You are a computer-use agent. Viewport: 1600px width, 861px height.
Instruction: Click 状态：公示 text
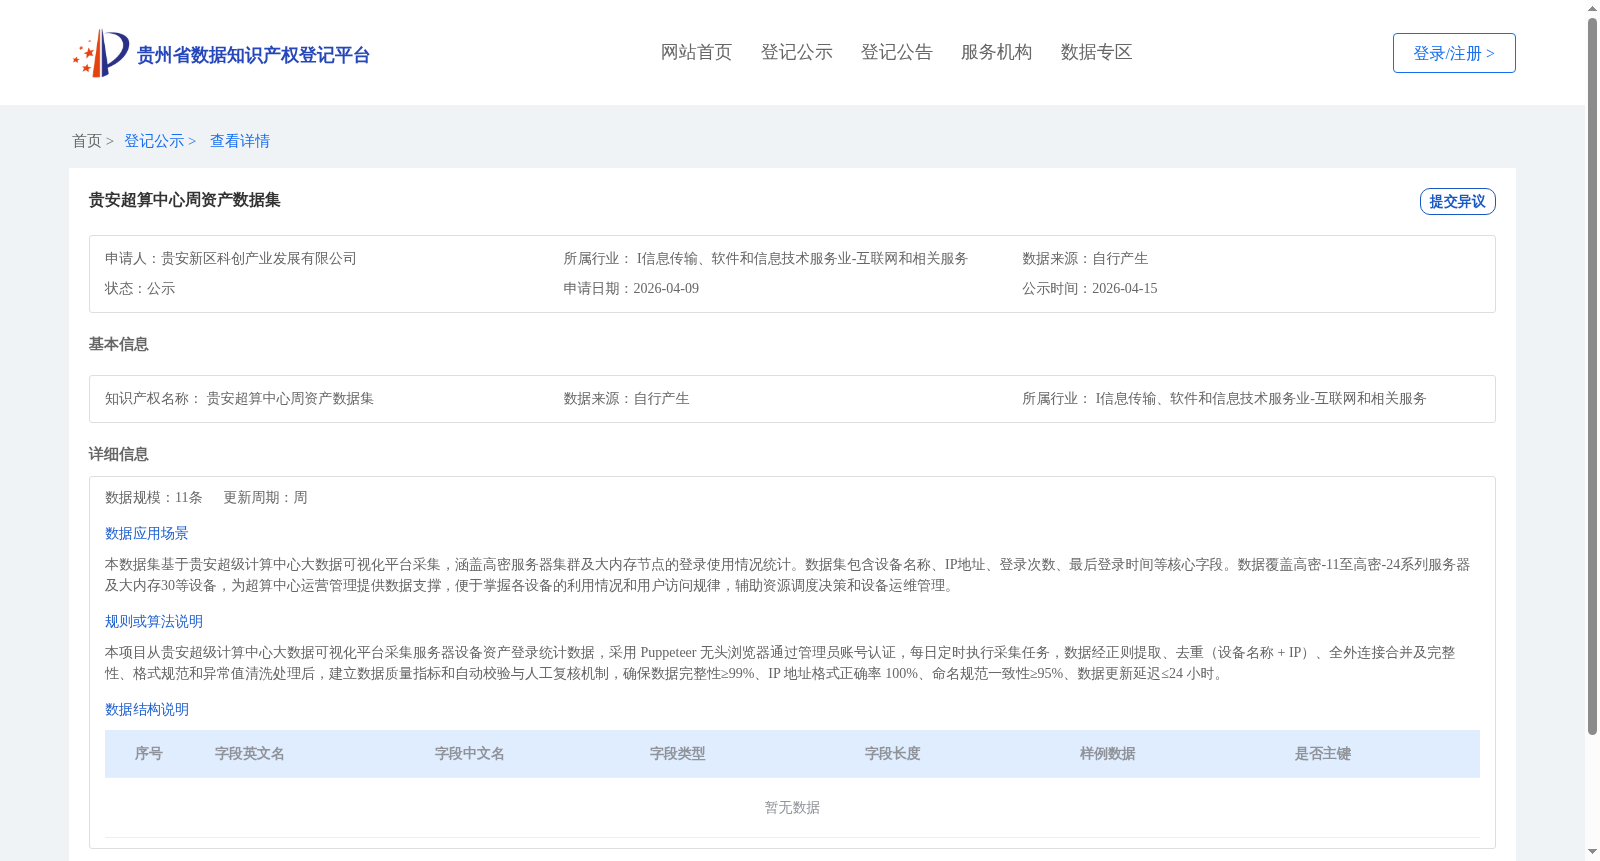[140, 288]
